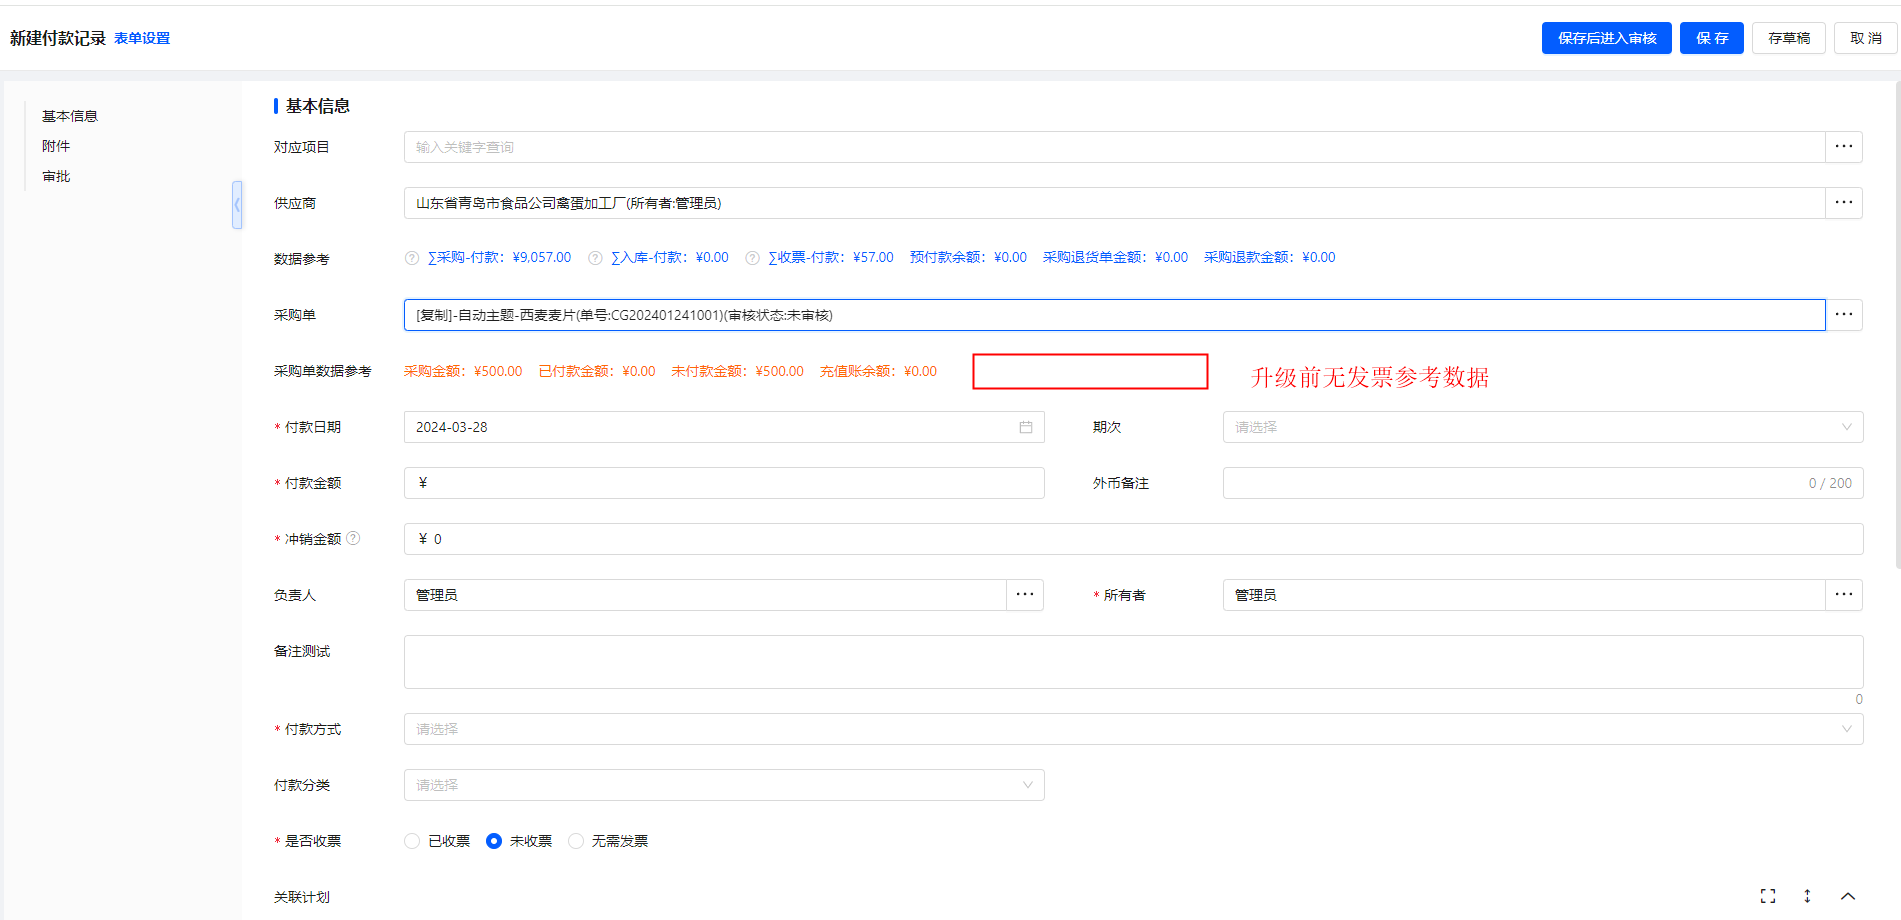Click ∑收票-付款 ¥57.00 link
The width and height of the screenshot is (1901, 920).
click(x=831, y=257)
